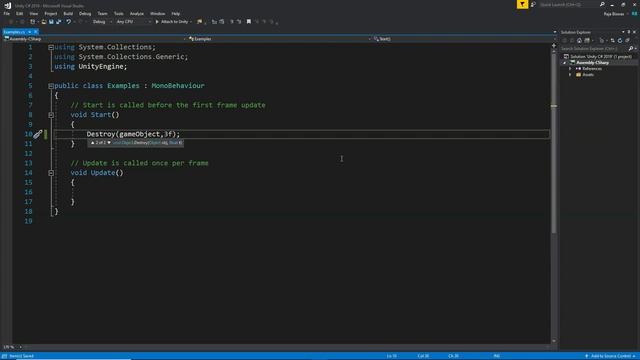Click the New Project toolbar icon
This screenshot has width=640, height=360.
(x=33, y=22)
